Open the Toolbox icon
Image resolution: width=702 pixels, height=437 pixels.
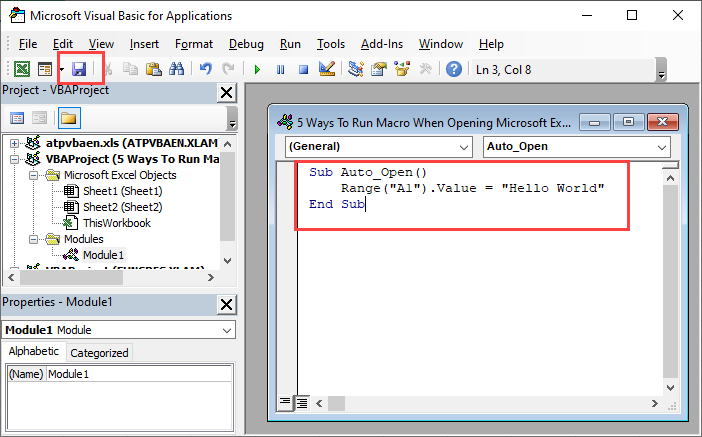425,69
